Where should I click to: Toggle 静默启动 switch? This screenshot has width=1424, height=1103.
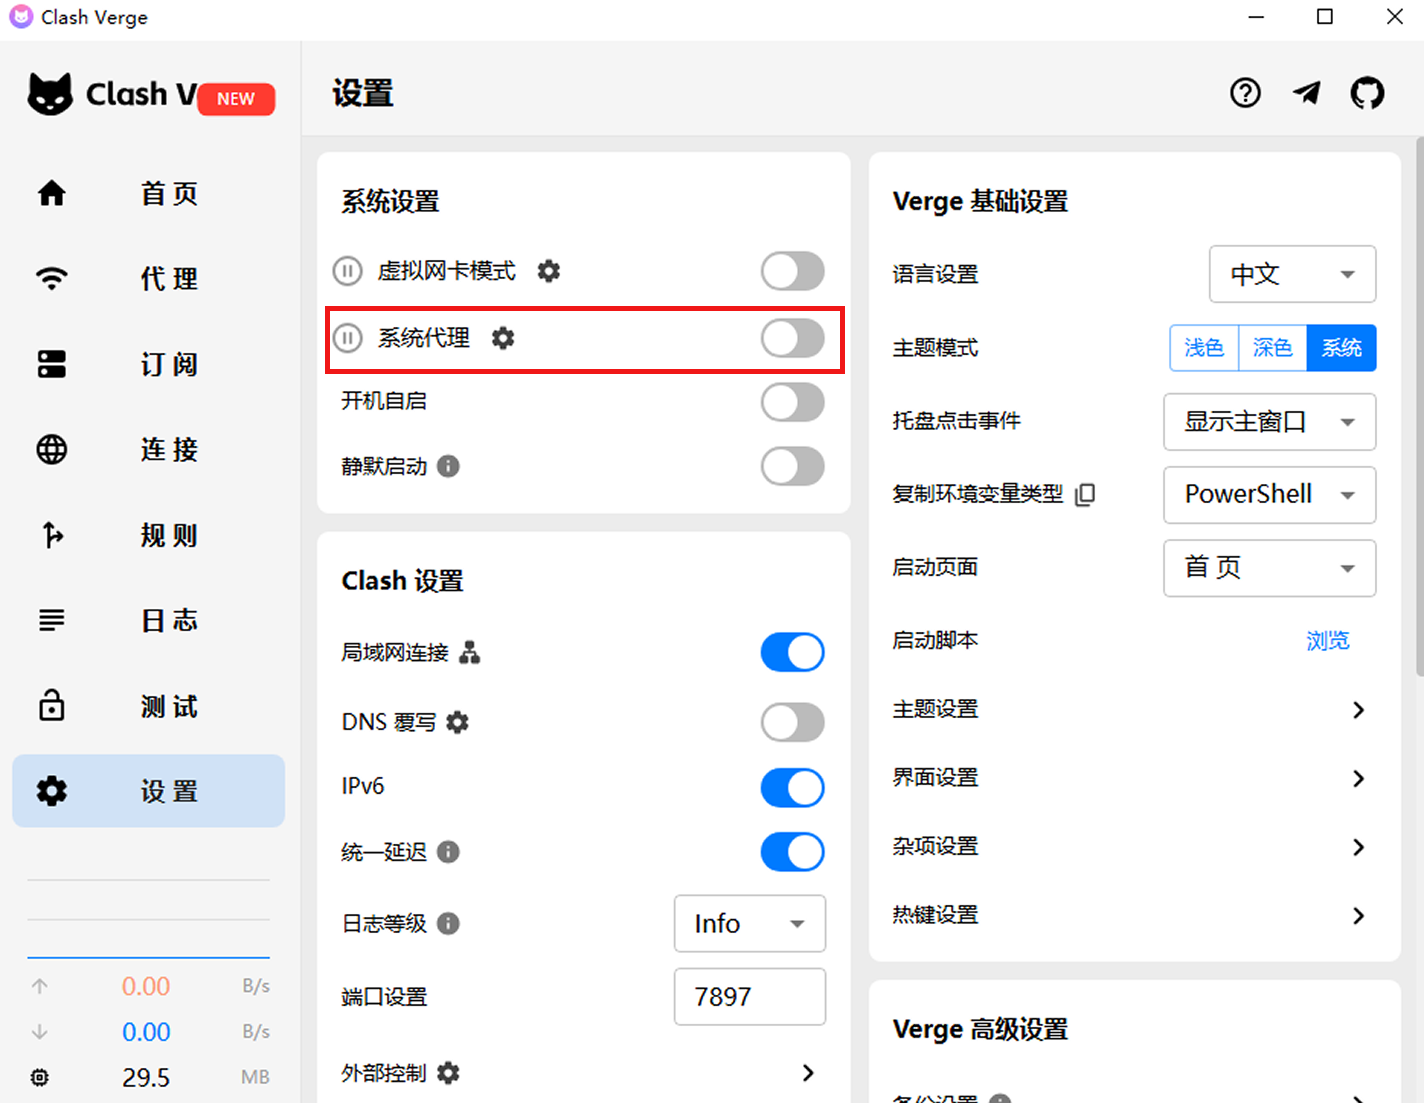click(x=793, y=466)
